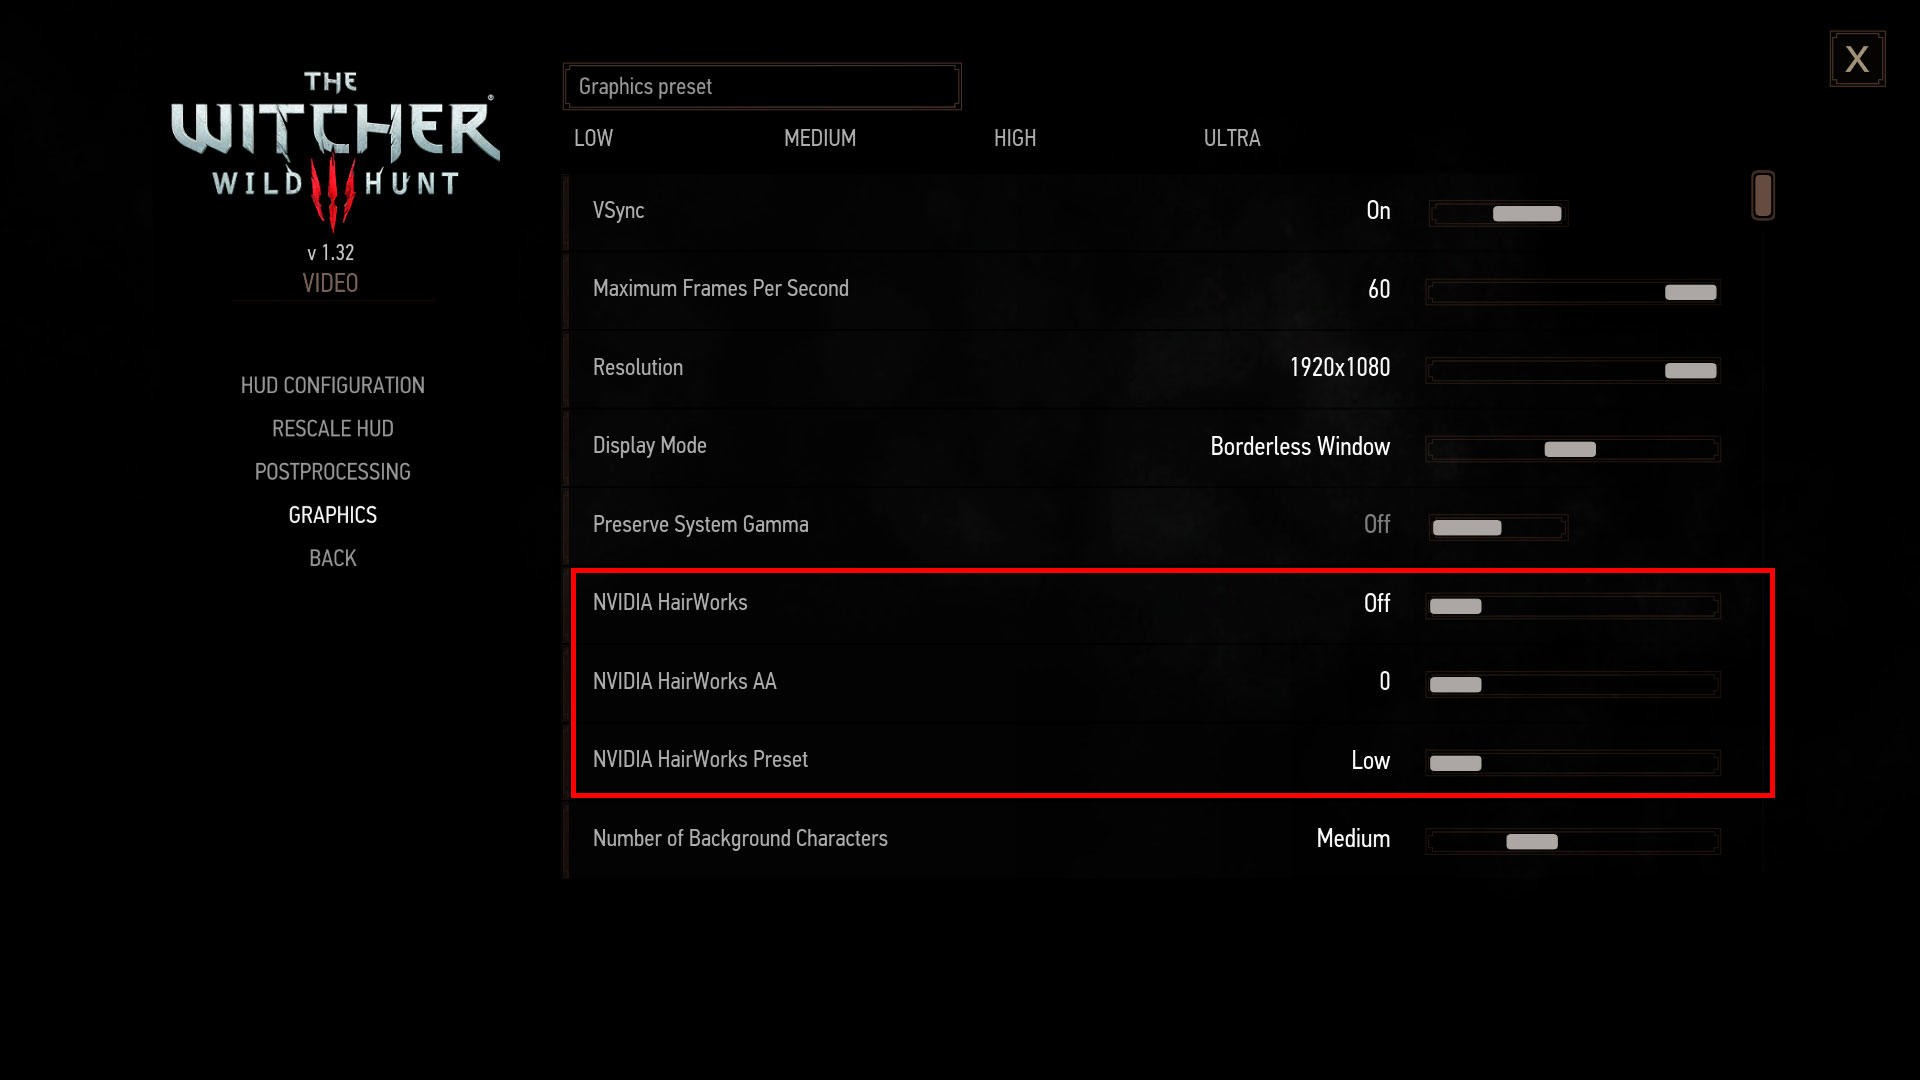Select the ULTRA graphics preset
The image size is (1920, 1080).
point(1230,137)
